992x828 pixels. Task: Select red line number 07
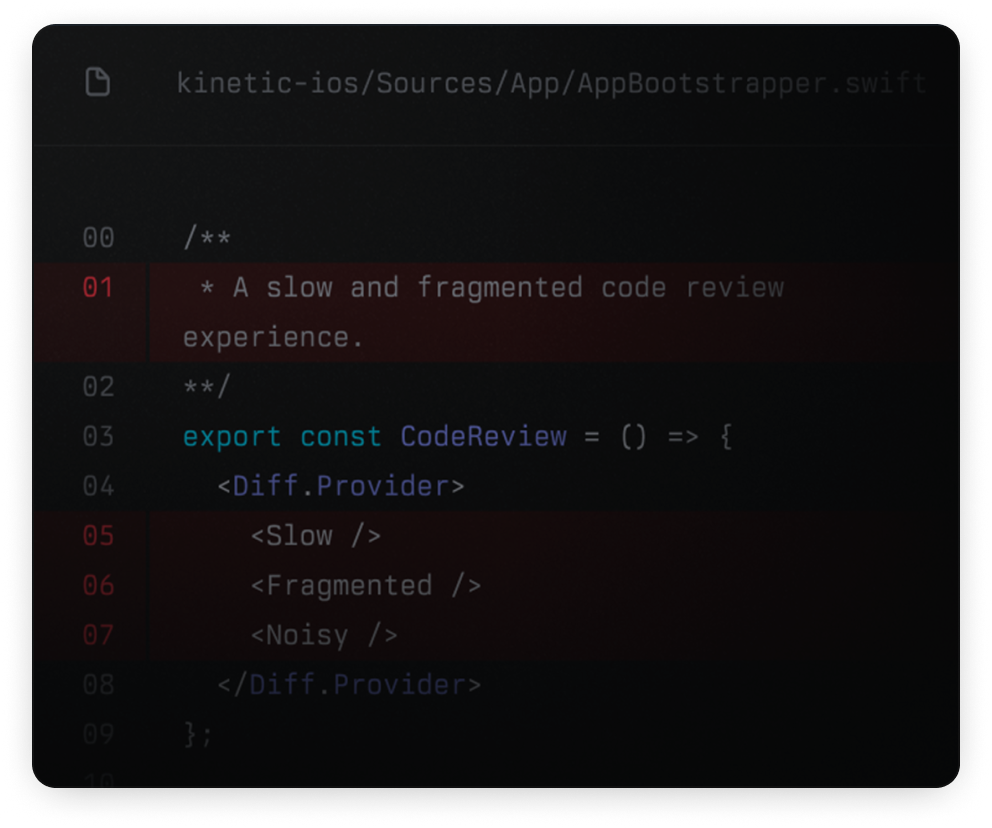(99, 635)
